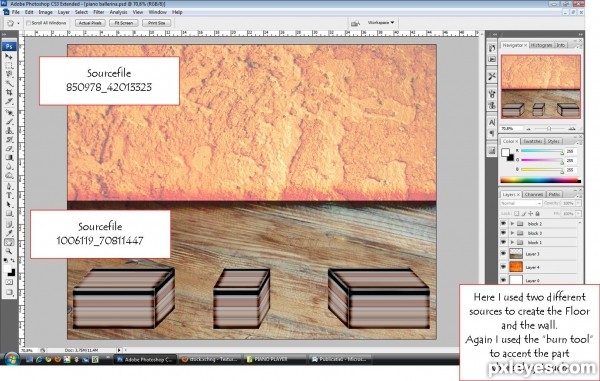600x381 pixels.
Task: Select the Lasso tool
Action: point(9,75)
